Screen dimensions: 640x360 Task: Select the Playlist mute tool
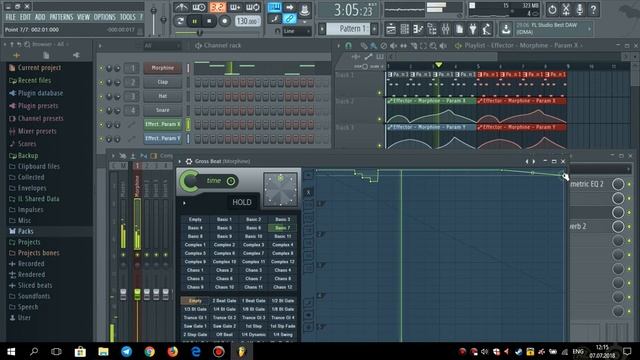(393, 46)
